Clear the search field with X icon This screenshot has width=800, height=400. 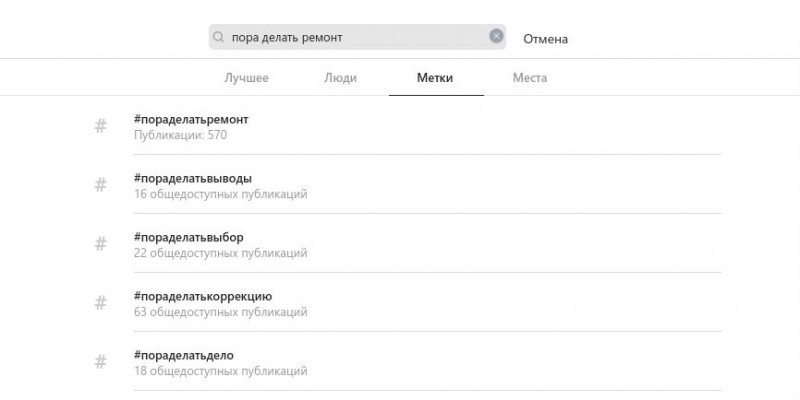click(496, 36)
